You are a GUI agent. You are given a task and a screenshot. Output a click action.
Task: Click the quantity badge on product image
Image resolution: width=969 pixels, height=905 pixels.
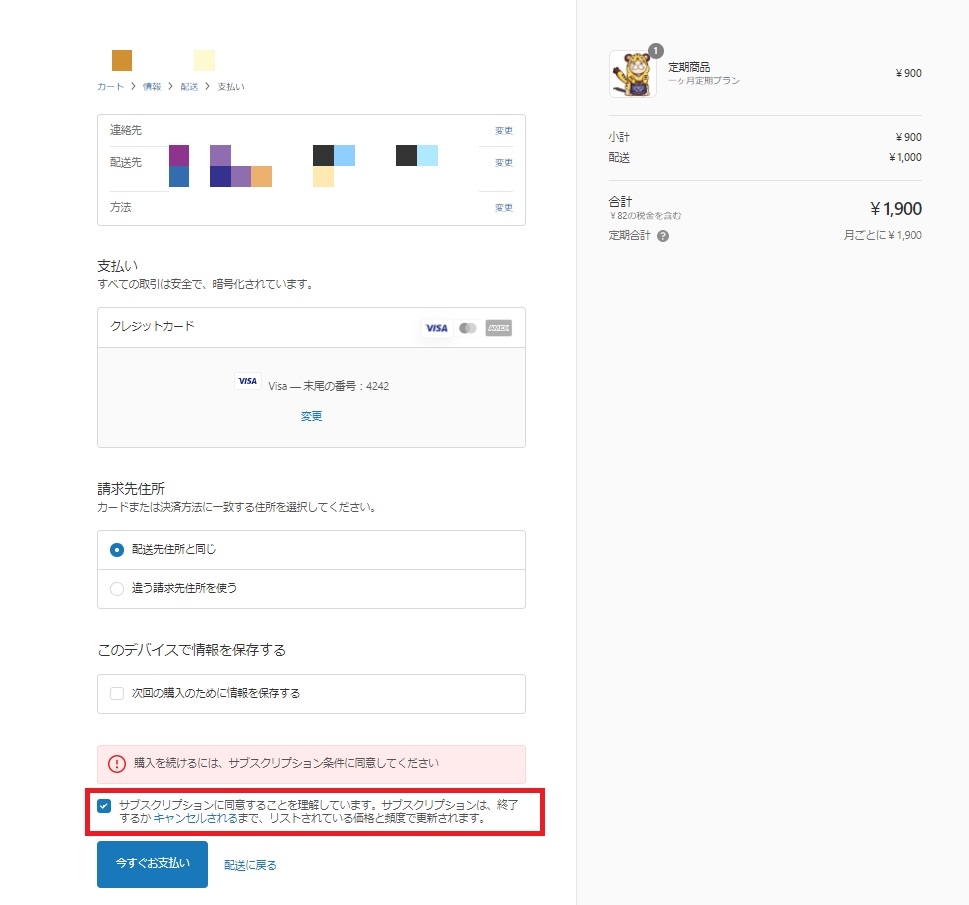pos(655,51)
